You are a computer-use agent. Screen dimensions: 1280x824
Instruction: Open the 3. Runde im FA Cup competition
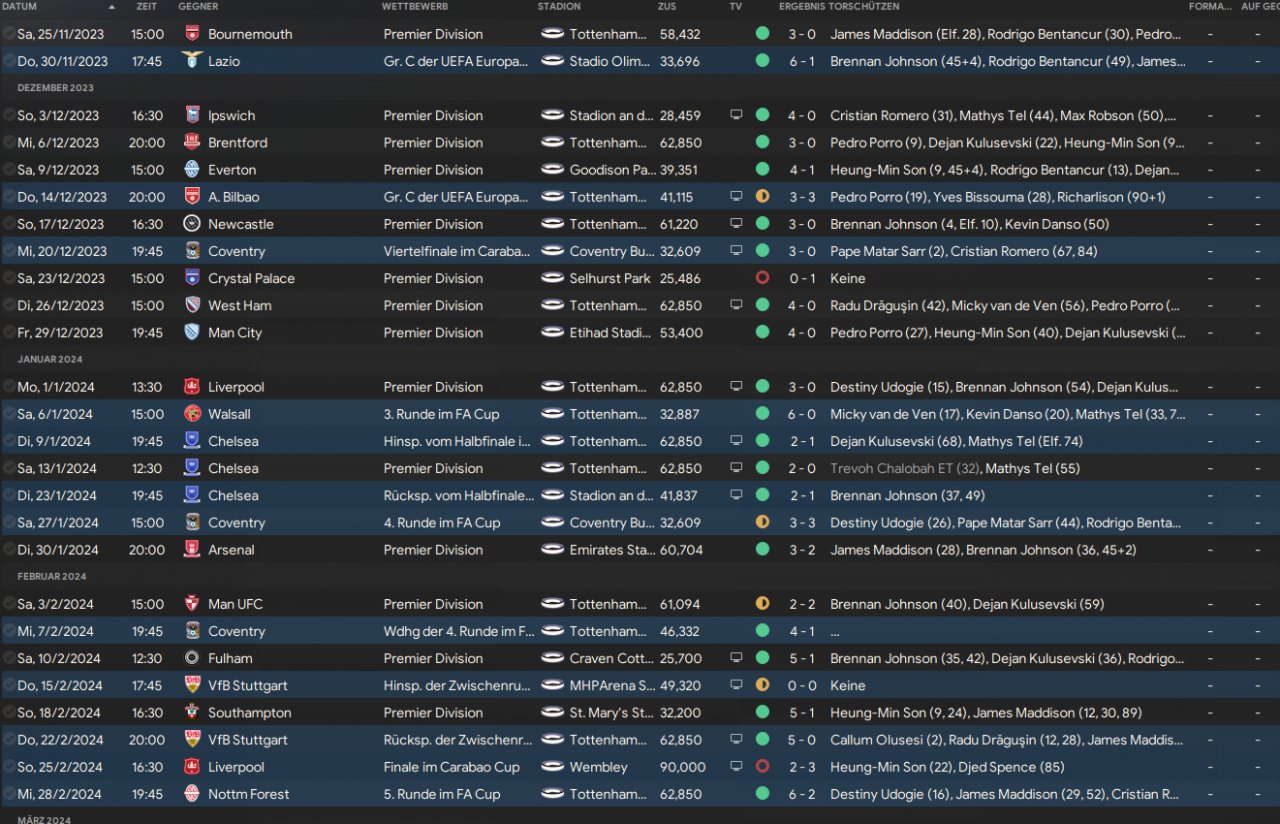tap(442, 414)
